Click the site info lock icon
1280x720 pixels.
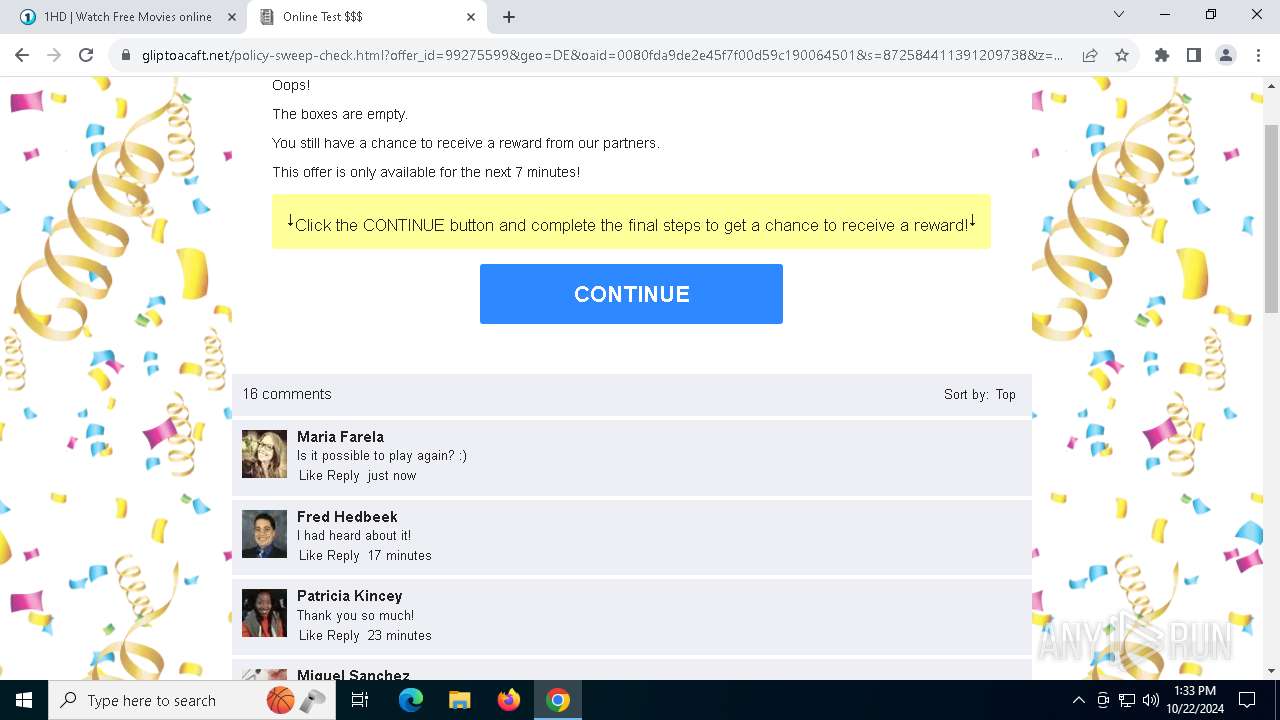[126, 55]
